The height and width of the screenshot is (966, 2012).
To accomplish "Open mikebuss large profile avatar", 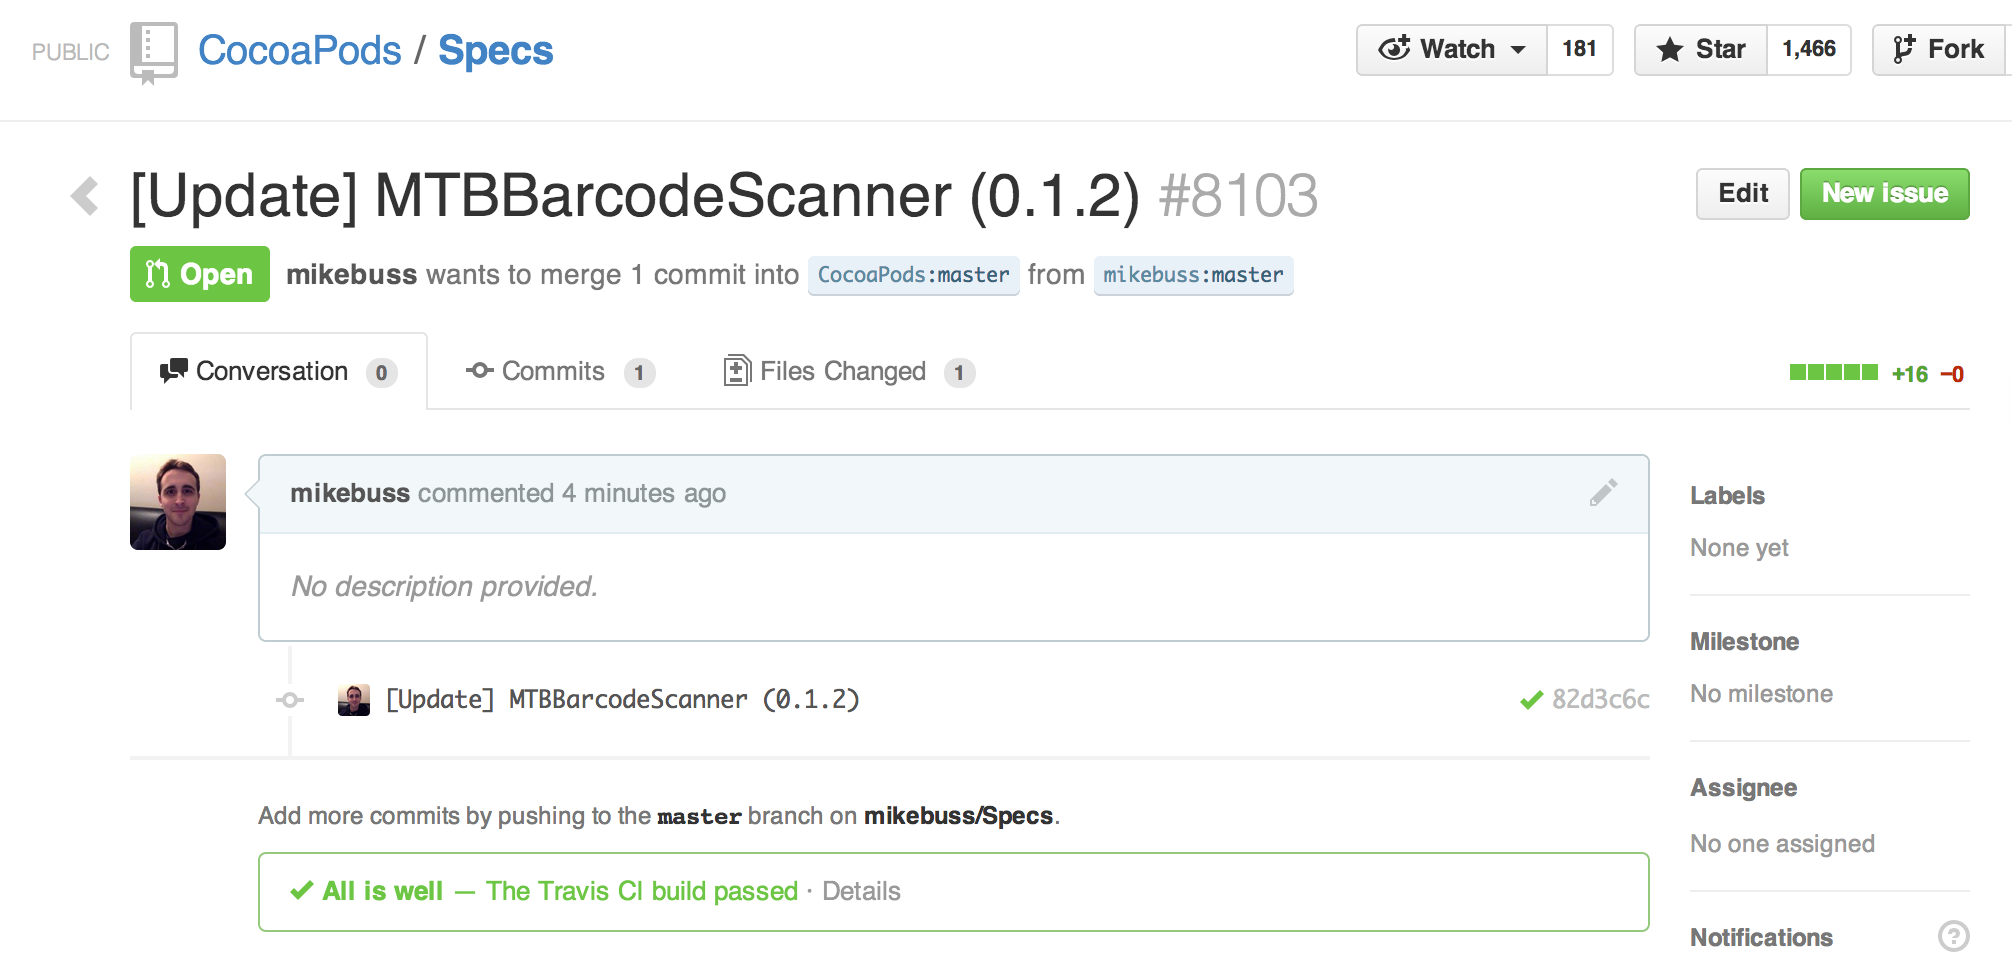I will point(178,502).
